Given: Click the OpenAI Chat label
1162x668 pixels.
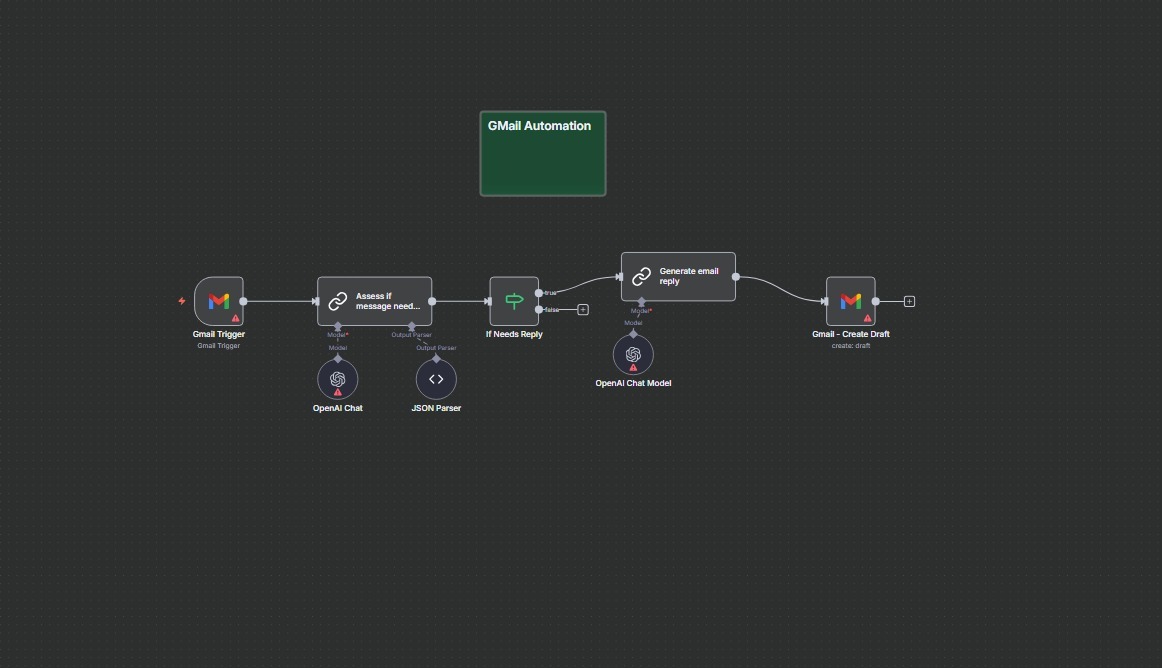Looking at the screenshot, I should (x=337, y=409).
